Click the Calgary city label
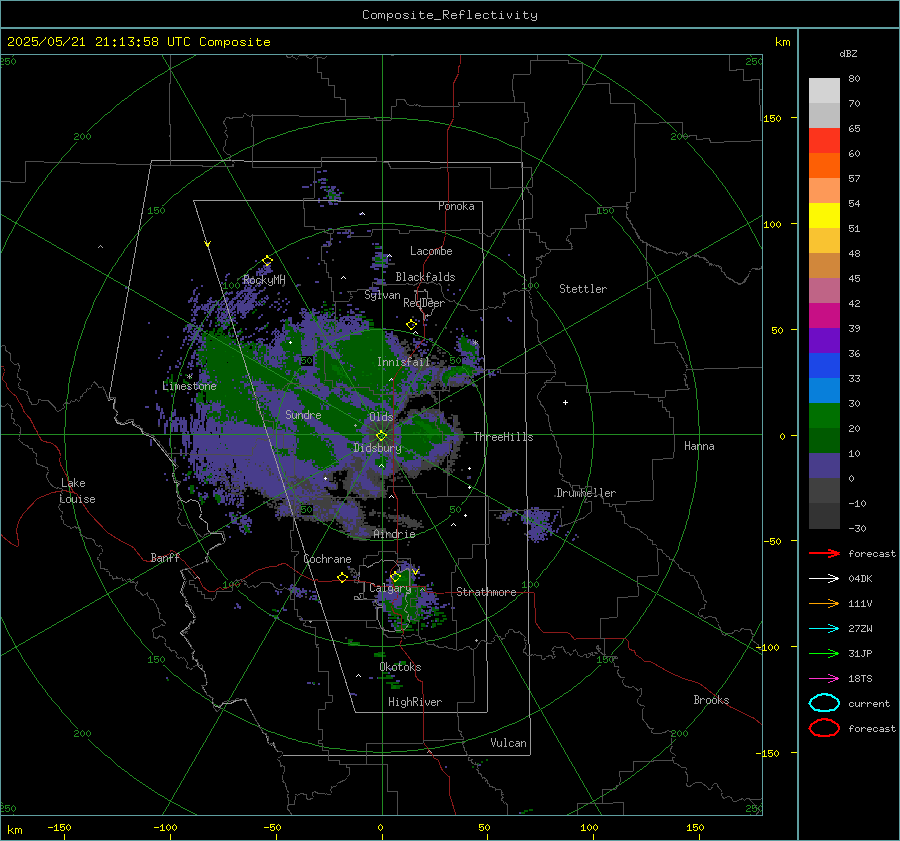 [390, 588]
